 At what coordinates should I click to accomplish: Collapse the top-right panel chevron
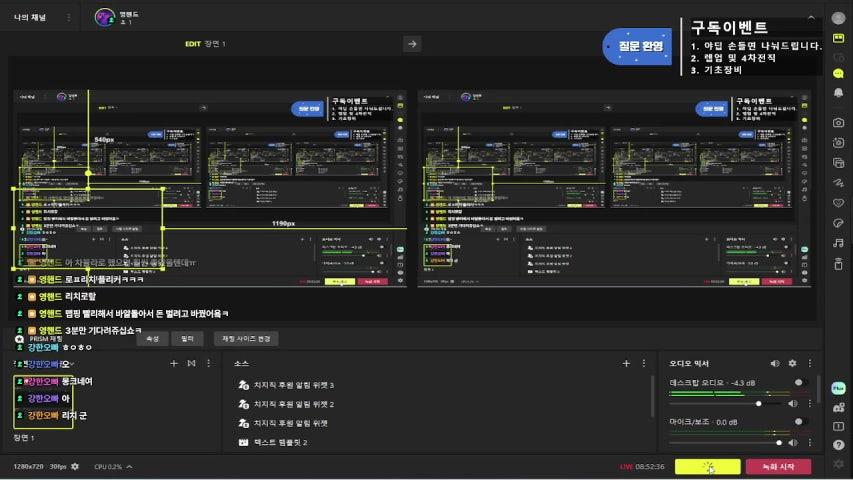tap(811, 18)
